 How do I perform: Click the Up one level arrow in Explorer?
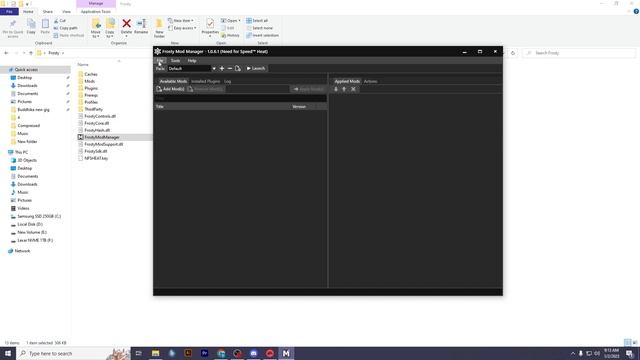31,53
